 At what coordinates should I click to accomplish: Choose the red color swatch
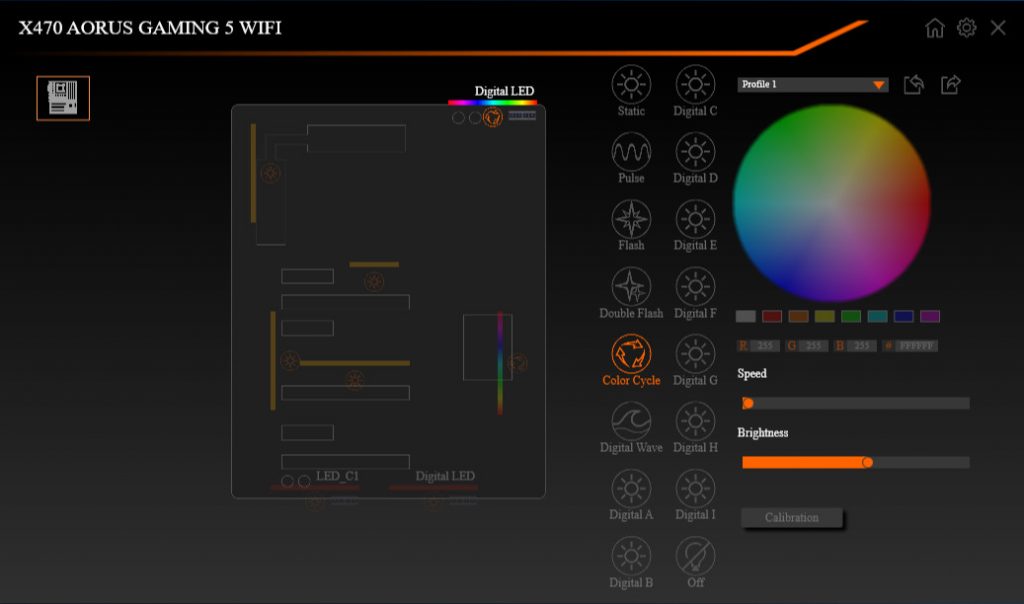tap(772, 317)
